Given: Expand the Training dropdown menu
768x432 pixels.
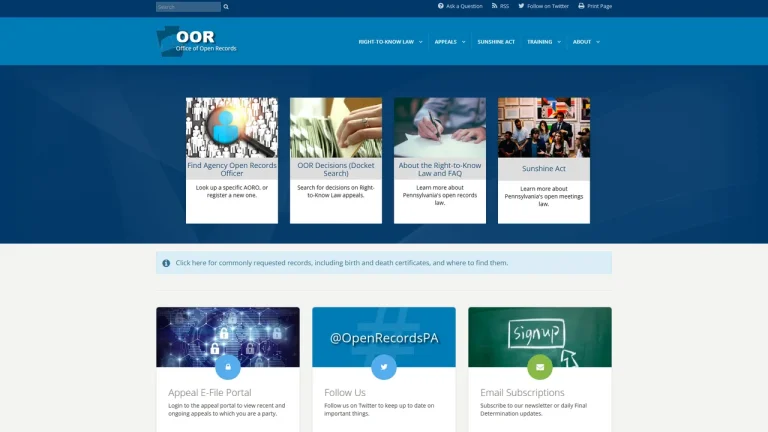Looking at the screenshot, I should (544, 42).
